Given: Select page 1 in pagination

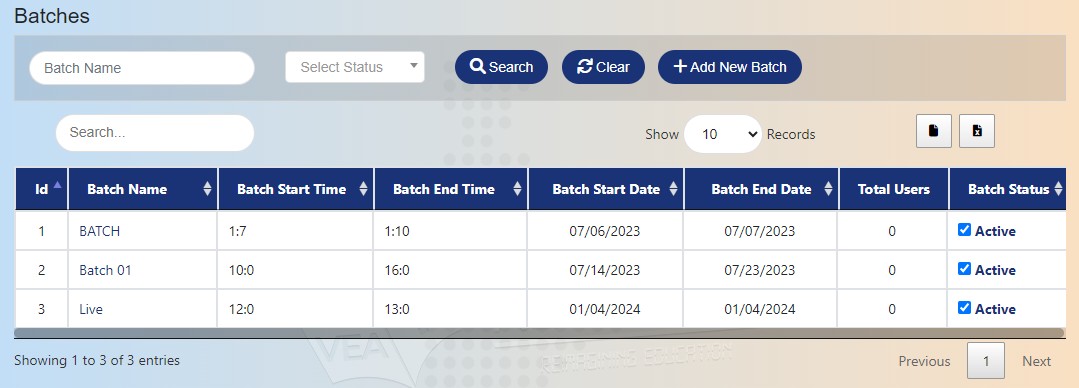Looking at the screenshot, I should [x=985, y=361].
